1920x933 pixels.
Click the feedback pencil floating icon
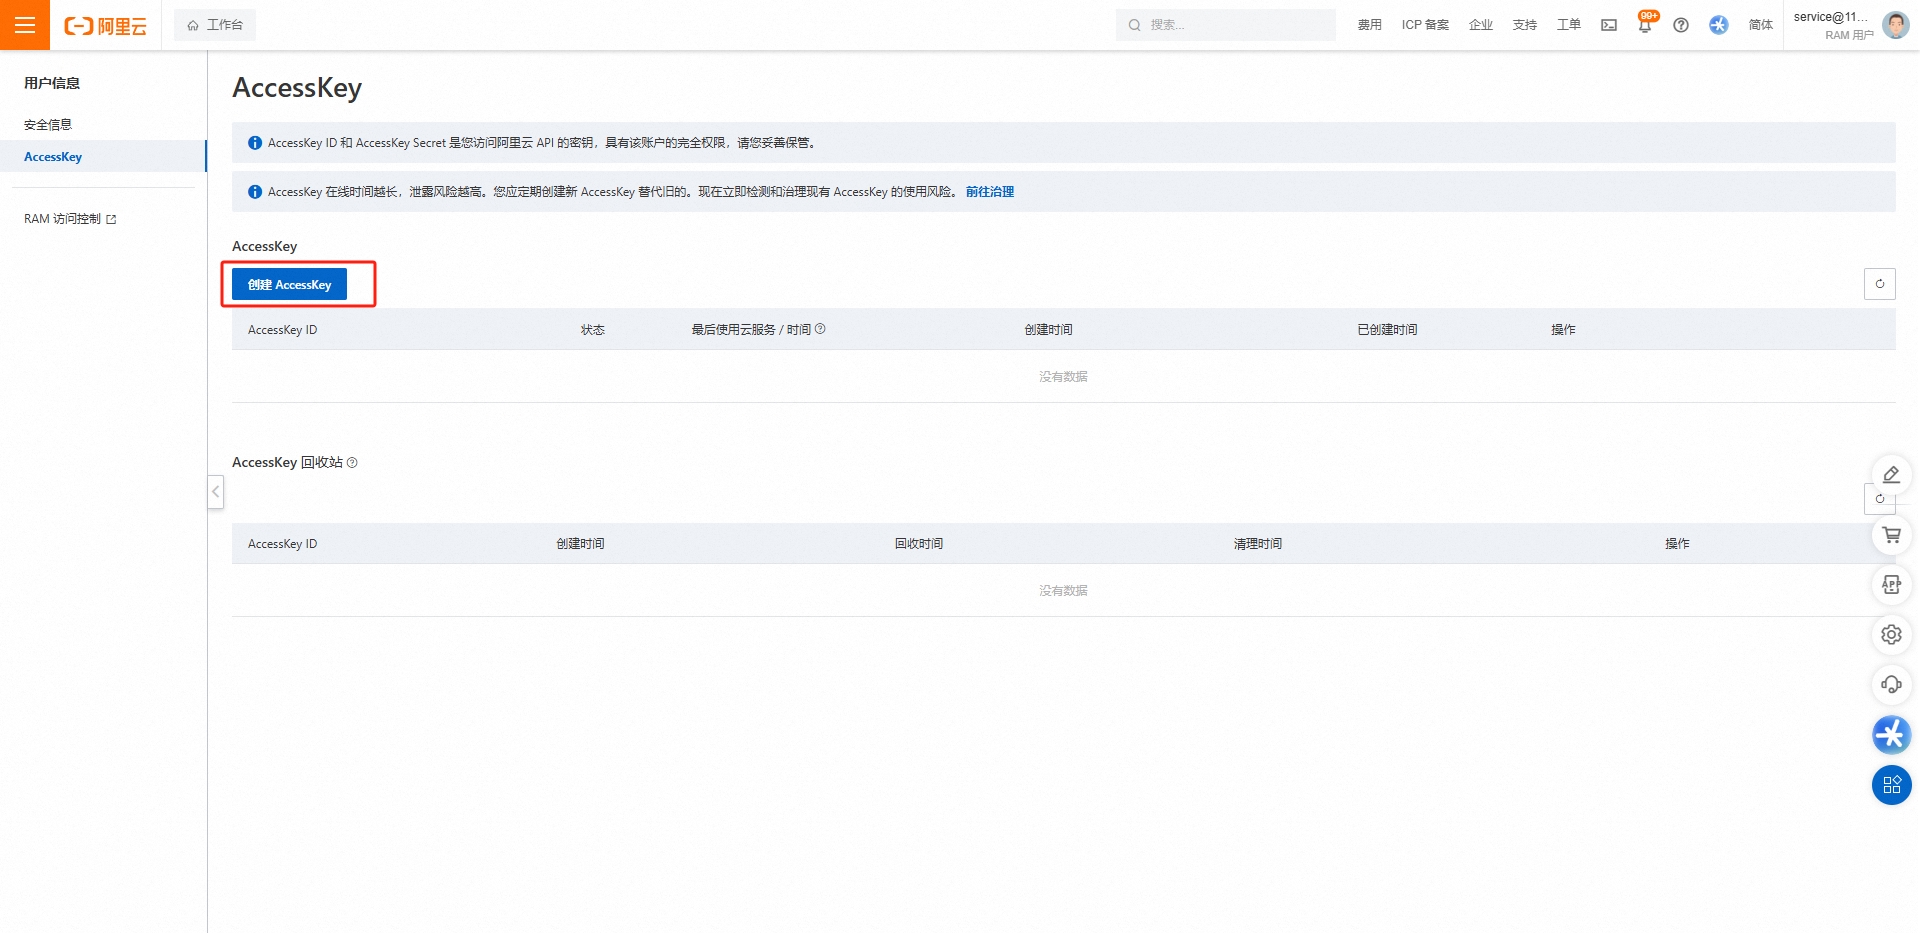1891,475
